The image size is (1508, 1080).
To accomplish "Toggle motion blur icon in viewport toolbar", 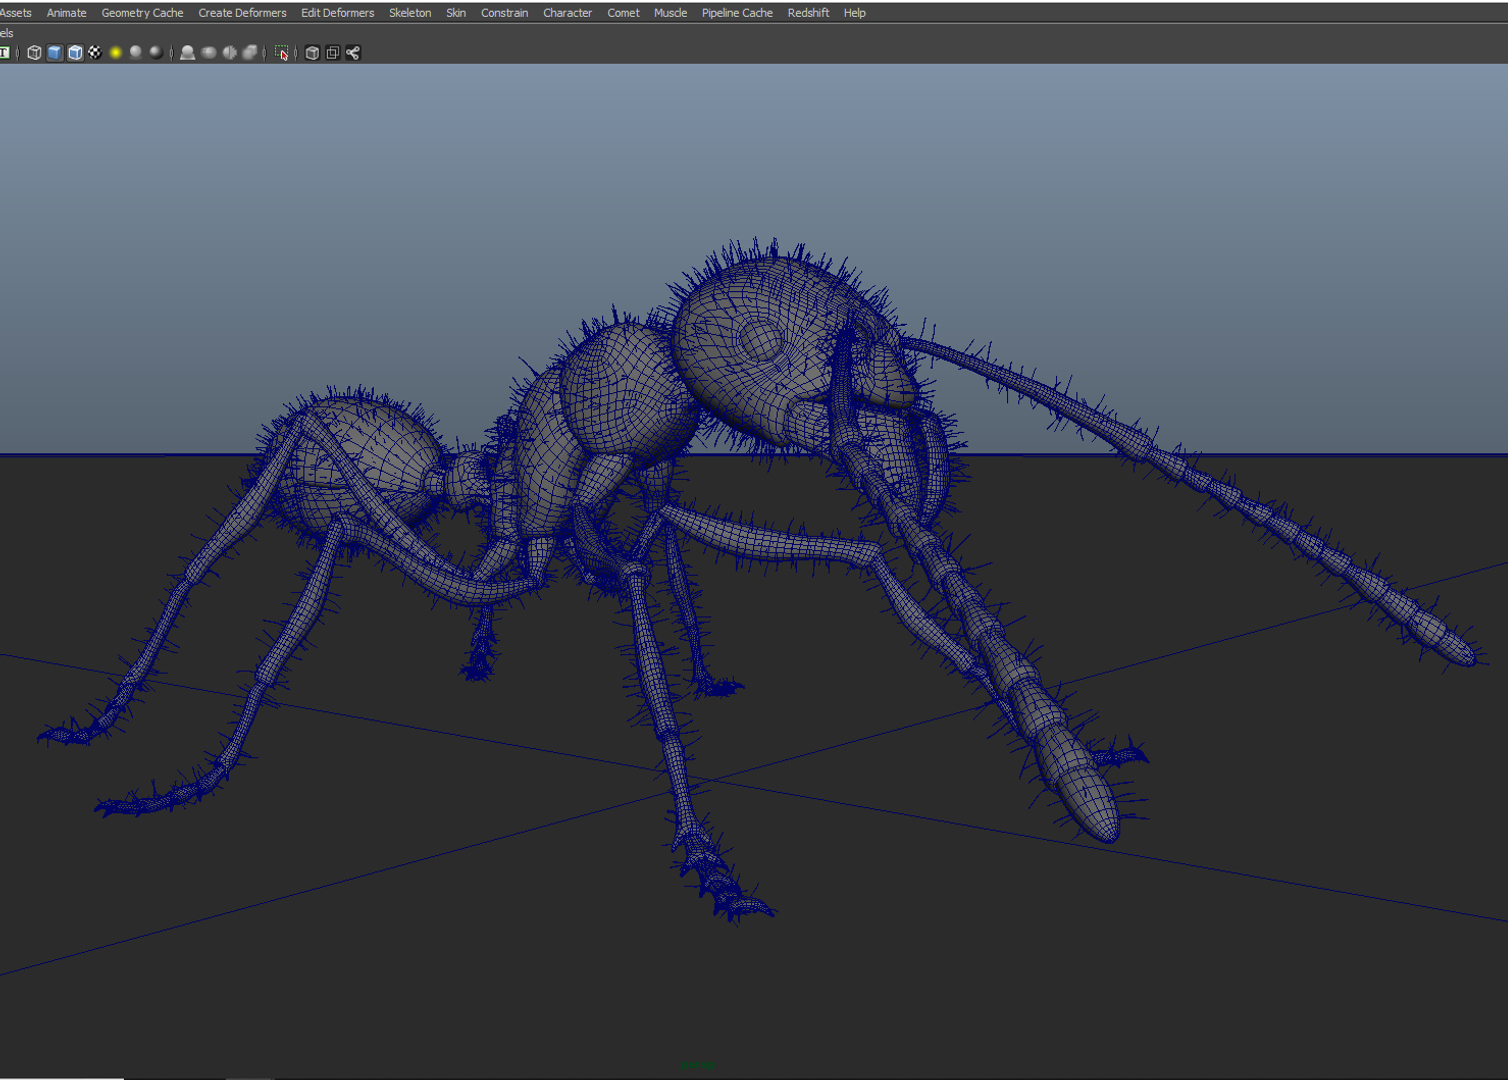I will [x=208, y=53].
